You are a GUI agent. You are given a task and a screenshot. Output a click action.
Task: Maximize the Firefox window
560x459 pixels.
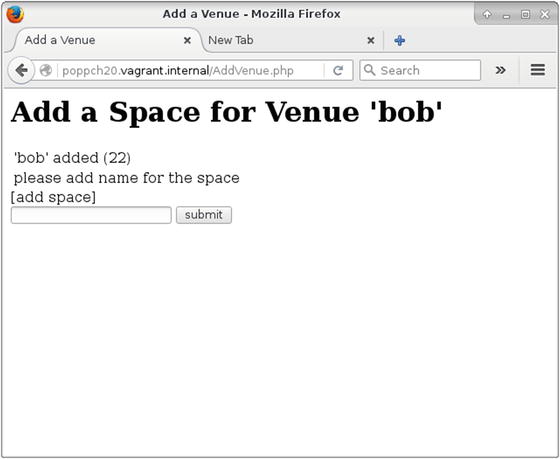click(x=525, y=14)
